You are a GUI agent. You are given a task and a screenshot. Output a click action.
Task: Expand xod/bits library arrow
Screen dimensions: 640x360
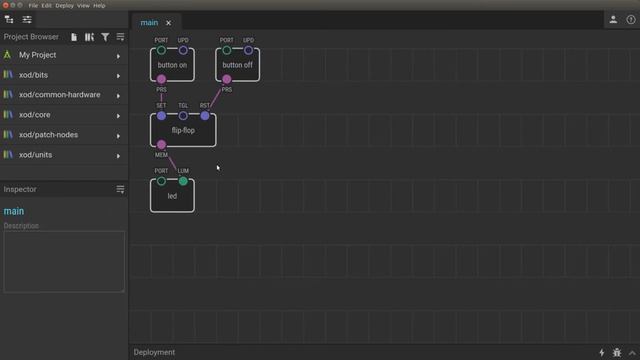pos(118,76)
